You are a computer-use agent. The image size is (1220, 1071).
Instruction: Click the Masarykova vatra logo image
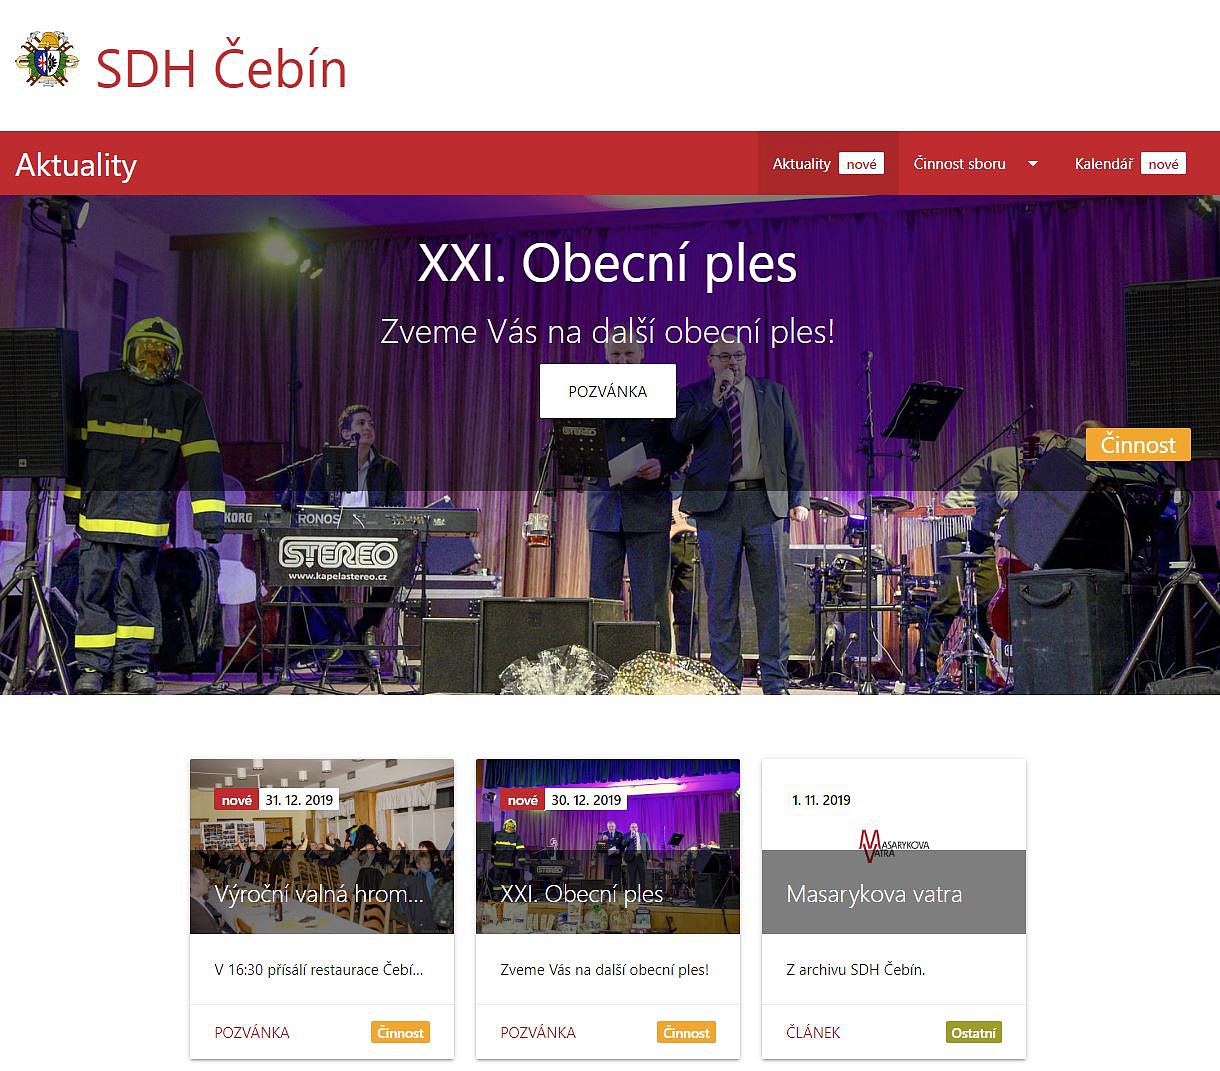coord(894,845)
